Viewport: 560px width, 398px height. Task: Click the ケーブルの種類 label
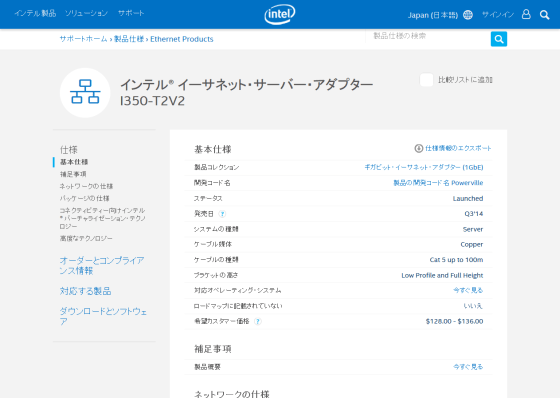(216, 260)
